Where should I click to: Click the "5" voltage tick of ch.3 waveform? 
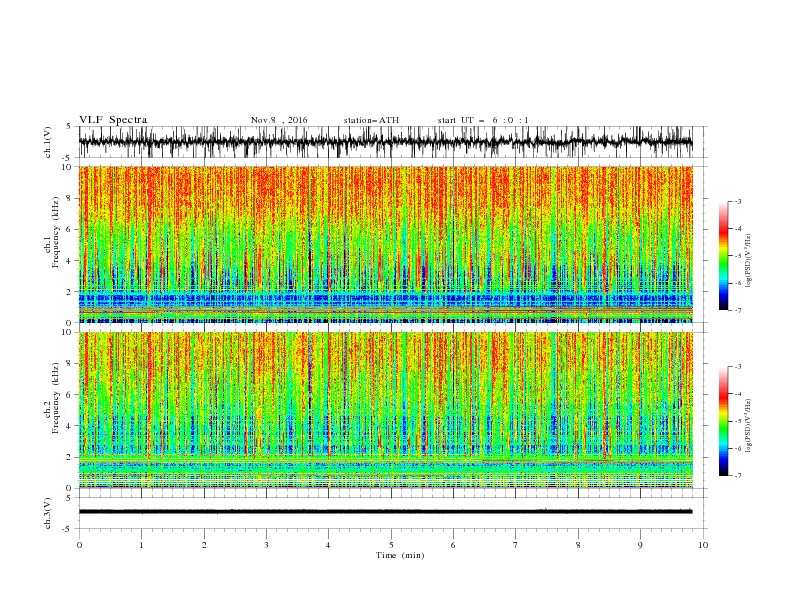[x=69, y=498]
